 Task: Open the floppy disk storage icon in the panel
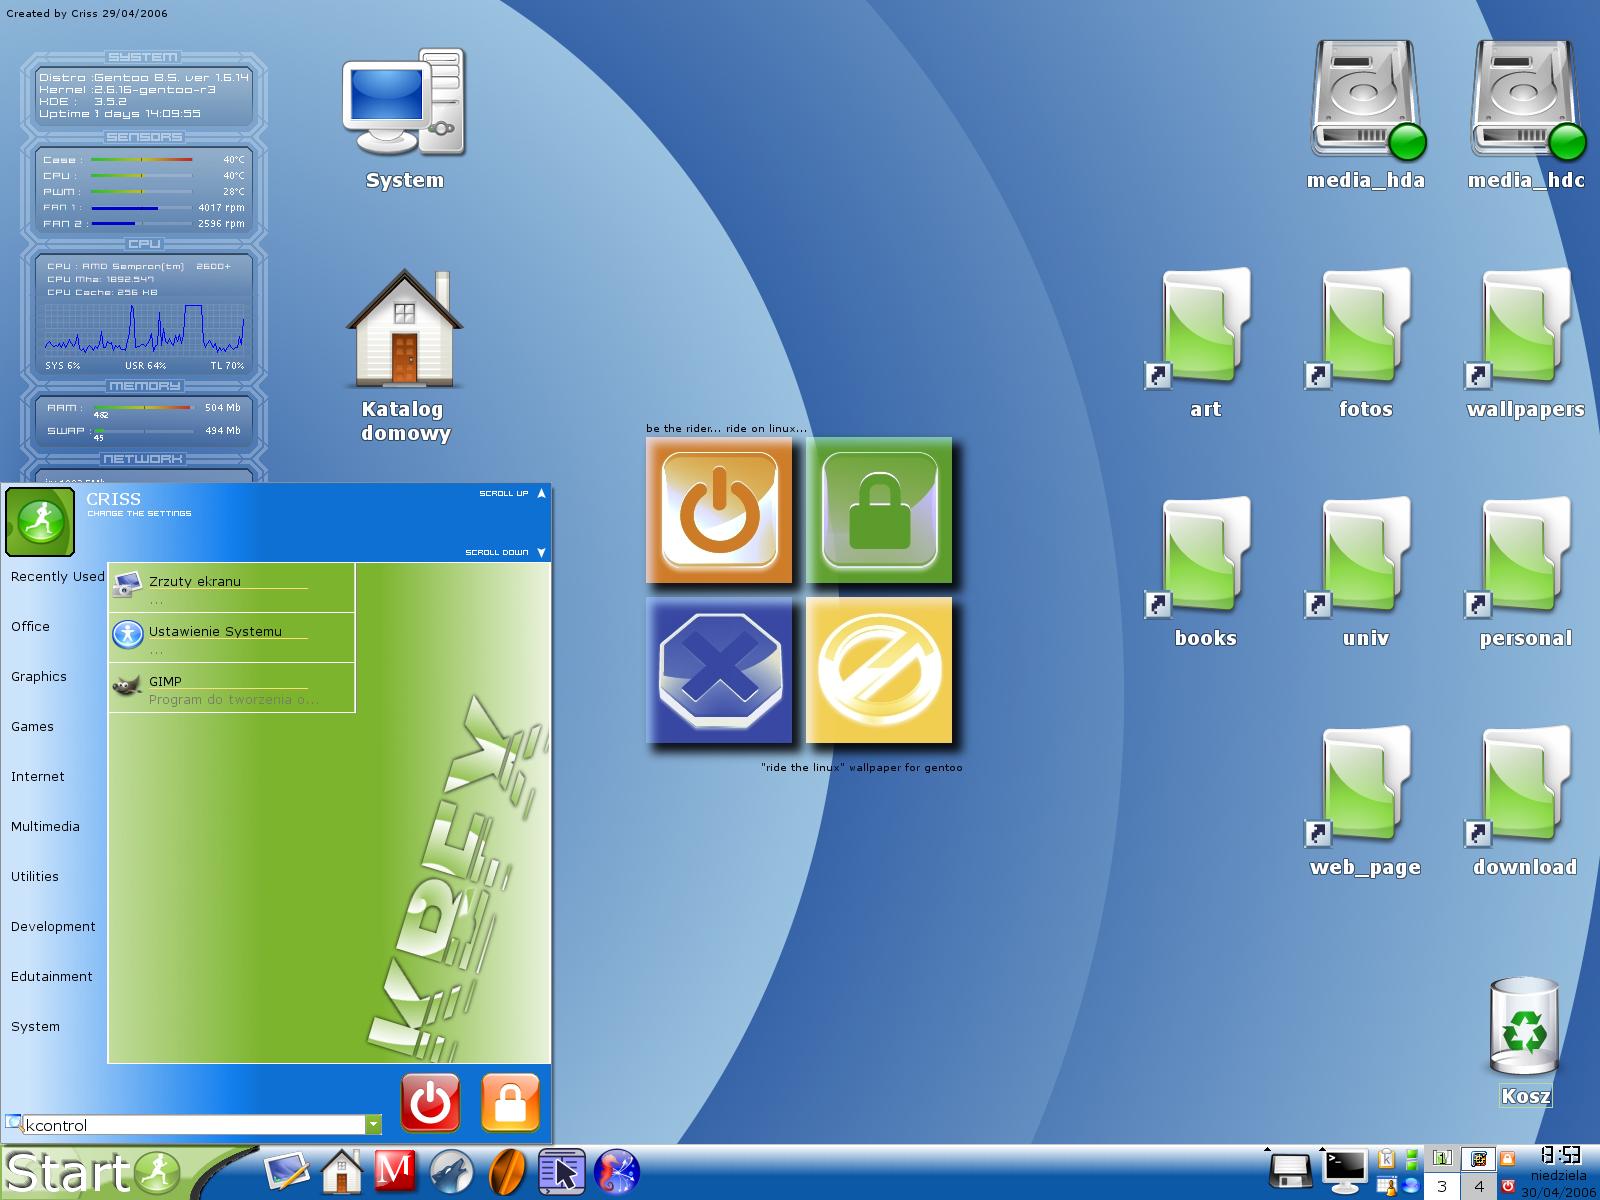pyautogui.click(x=1290, y=1173)
